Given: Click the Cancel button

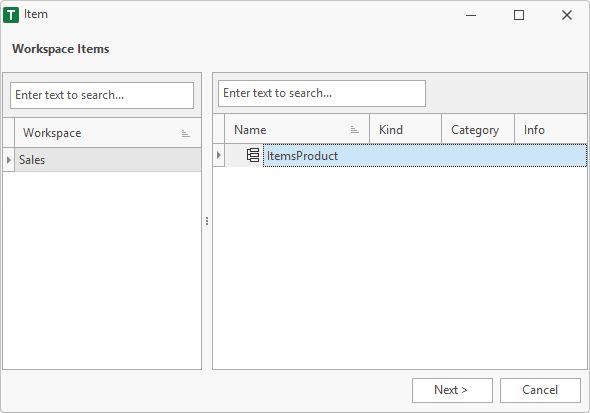Looking at the screenshot, I should point(540,390).
